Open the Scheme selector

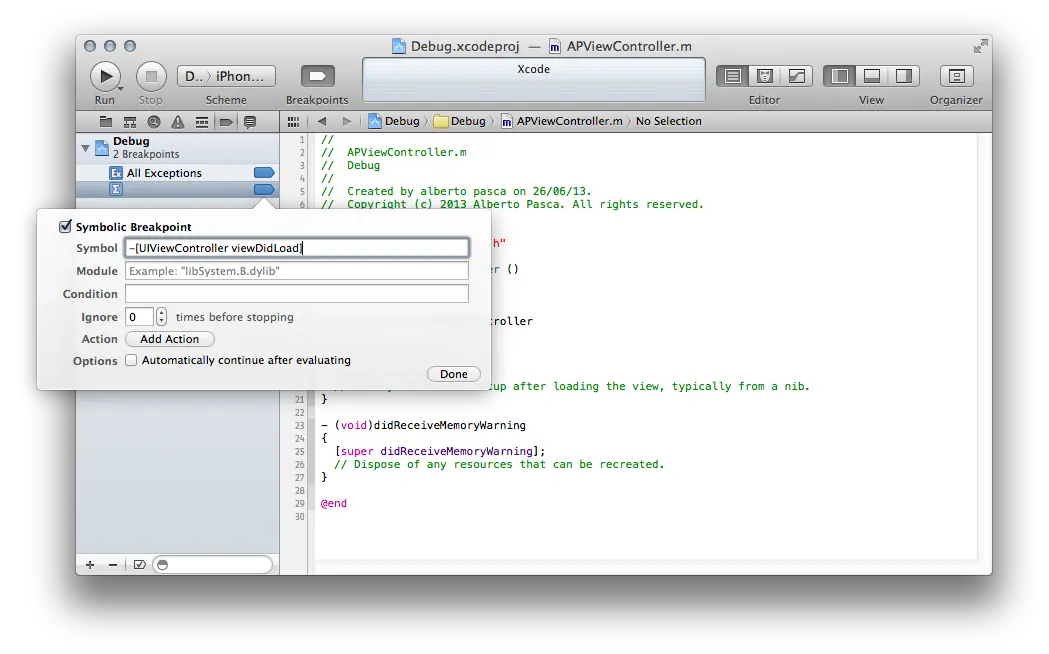(x=226, y=76)
